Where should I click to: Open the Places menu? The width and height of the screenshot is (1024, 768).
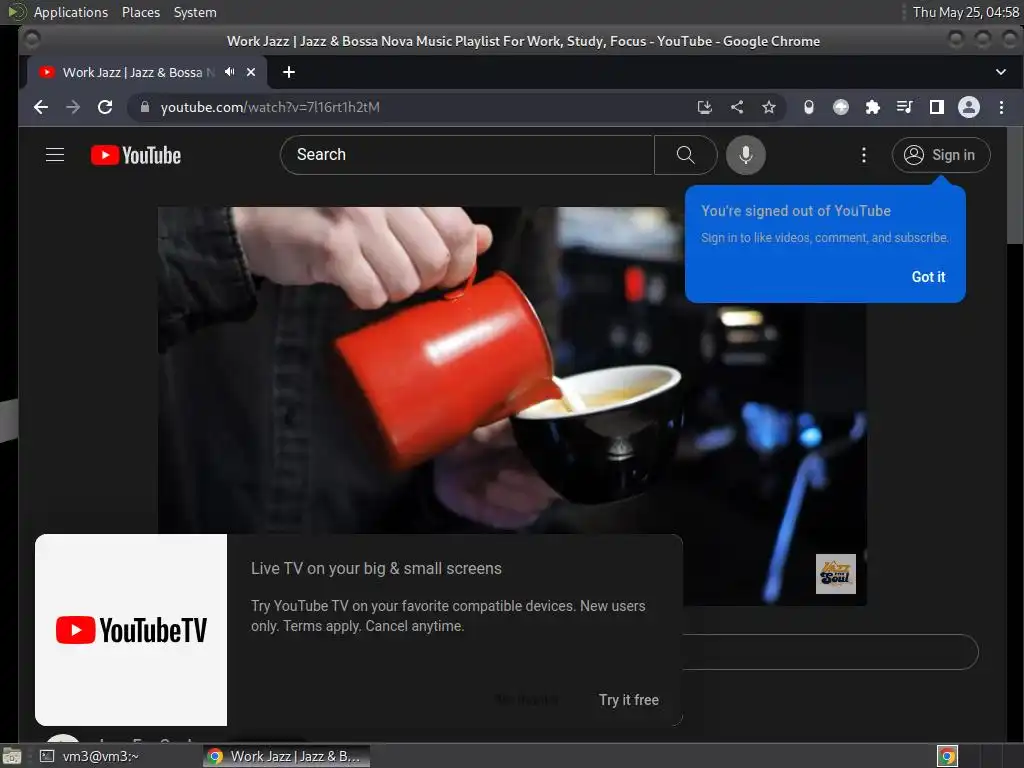tap(140, 12)
